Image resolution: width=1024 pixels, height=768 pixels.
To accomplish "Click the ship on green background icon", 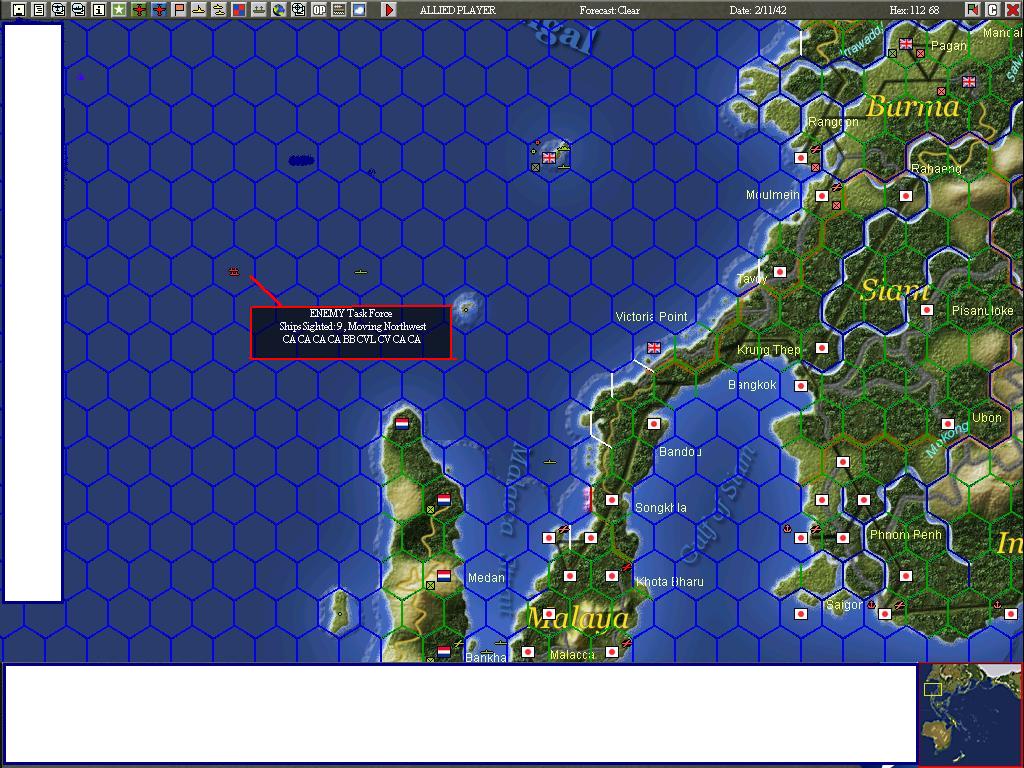I will (x=259, y=10).
